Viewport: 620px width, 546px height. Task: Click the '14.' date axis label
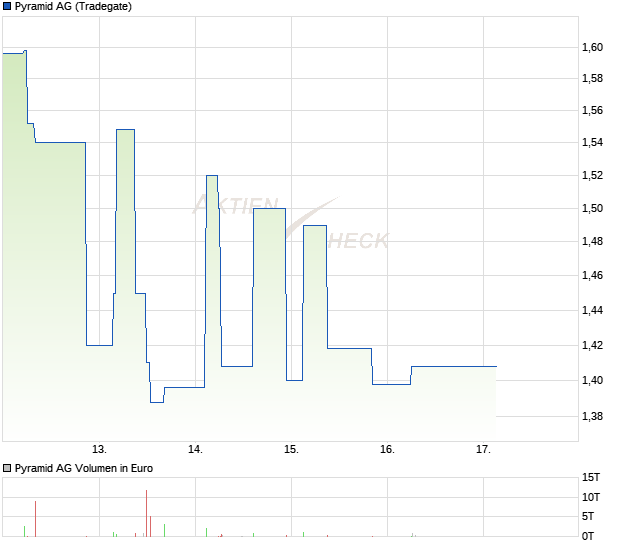[195, 450]
